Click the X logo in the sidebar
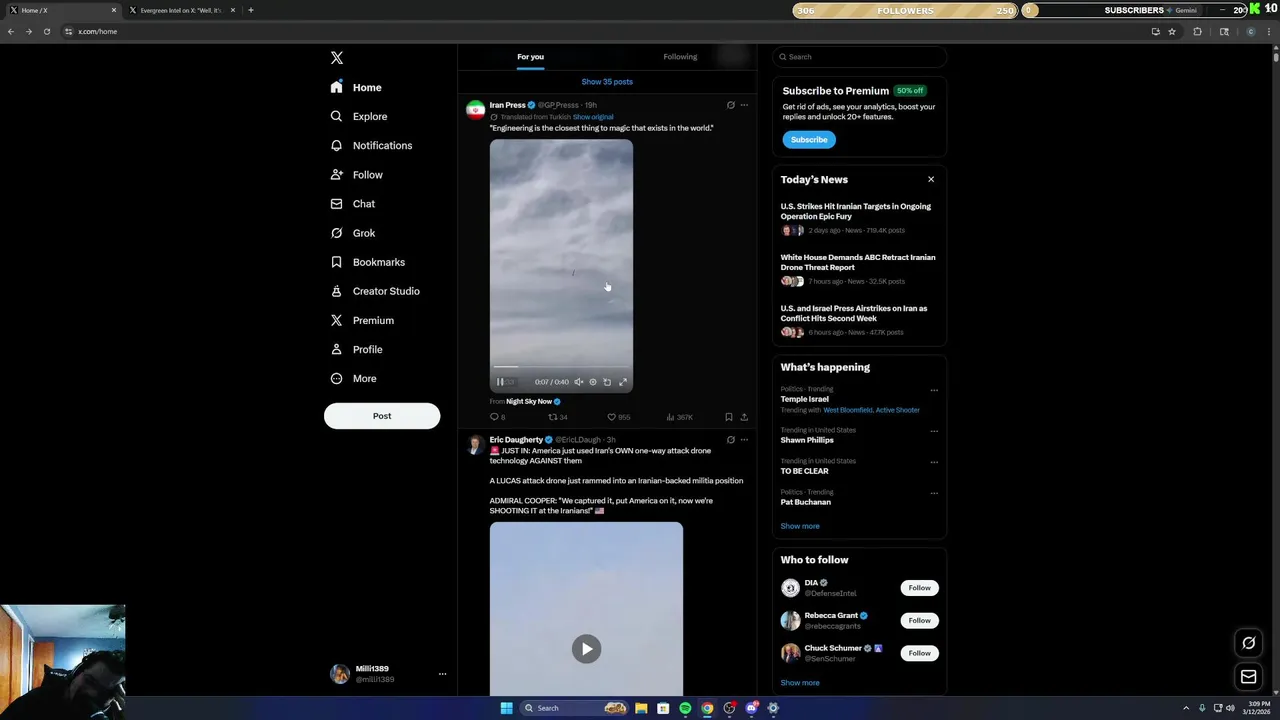 pos(337,58)
